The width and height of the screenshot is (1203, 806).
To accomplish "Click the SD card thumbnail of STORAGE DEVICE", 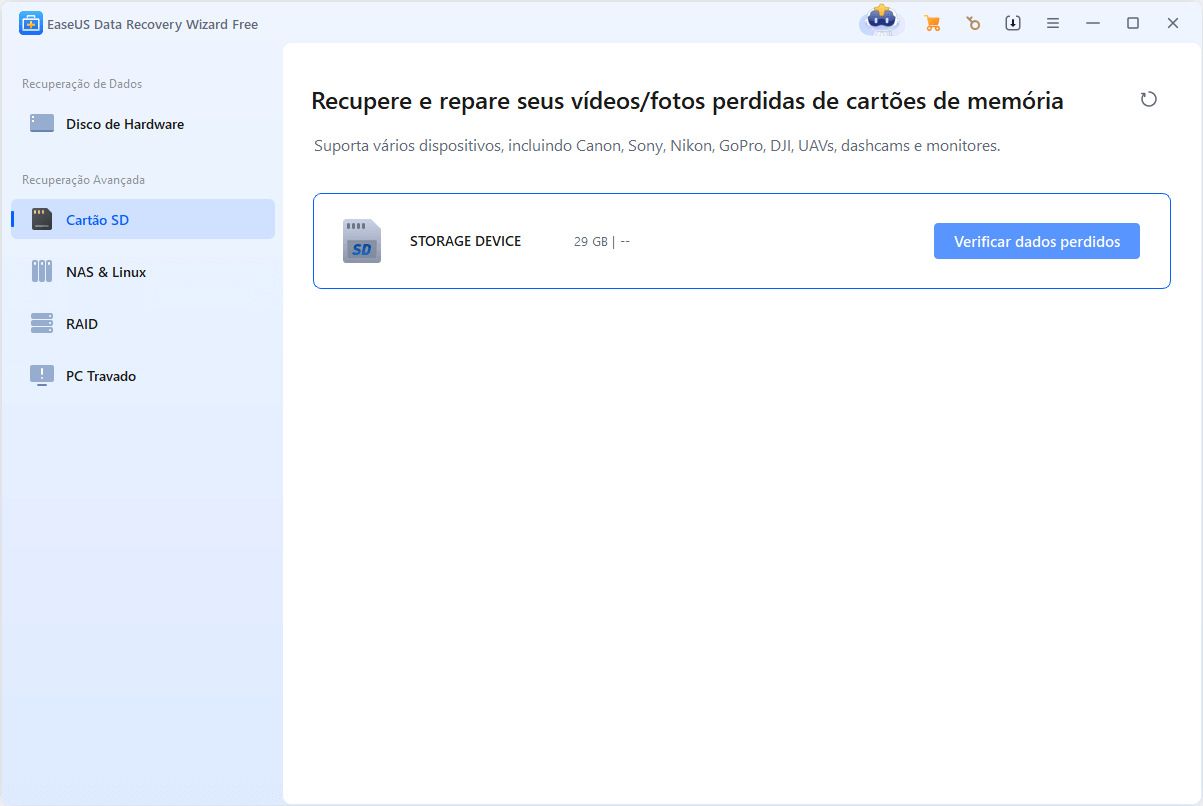I will tap(361, 241).
